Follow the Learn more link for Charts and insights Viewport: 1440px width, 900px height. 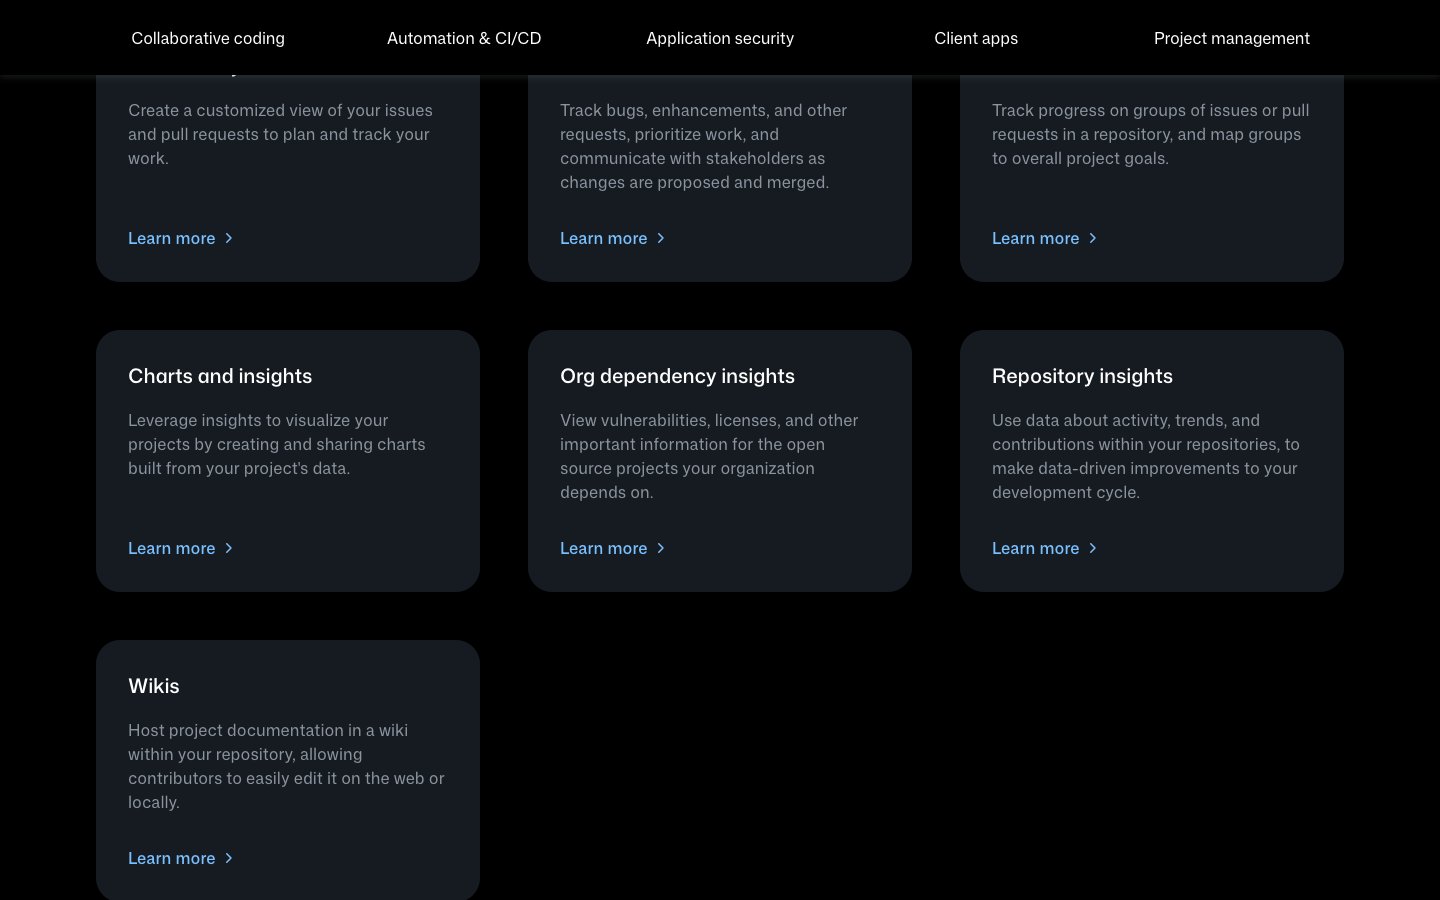pos(172,548)
